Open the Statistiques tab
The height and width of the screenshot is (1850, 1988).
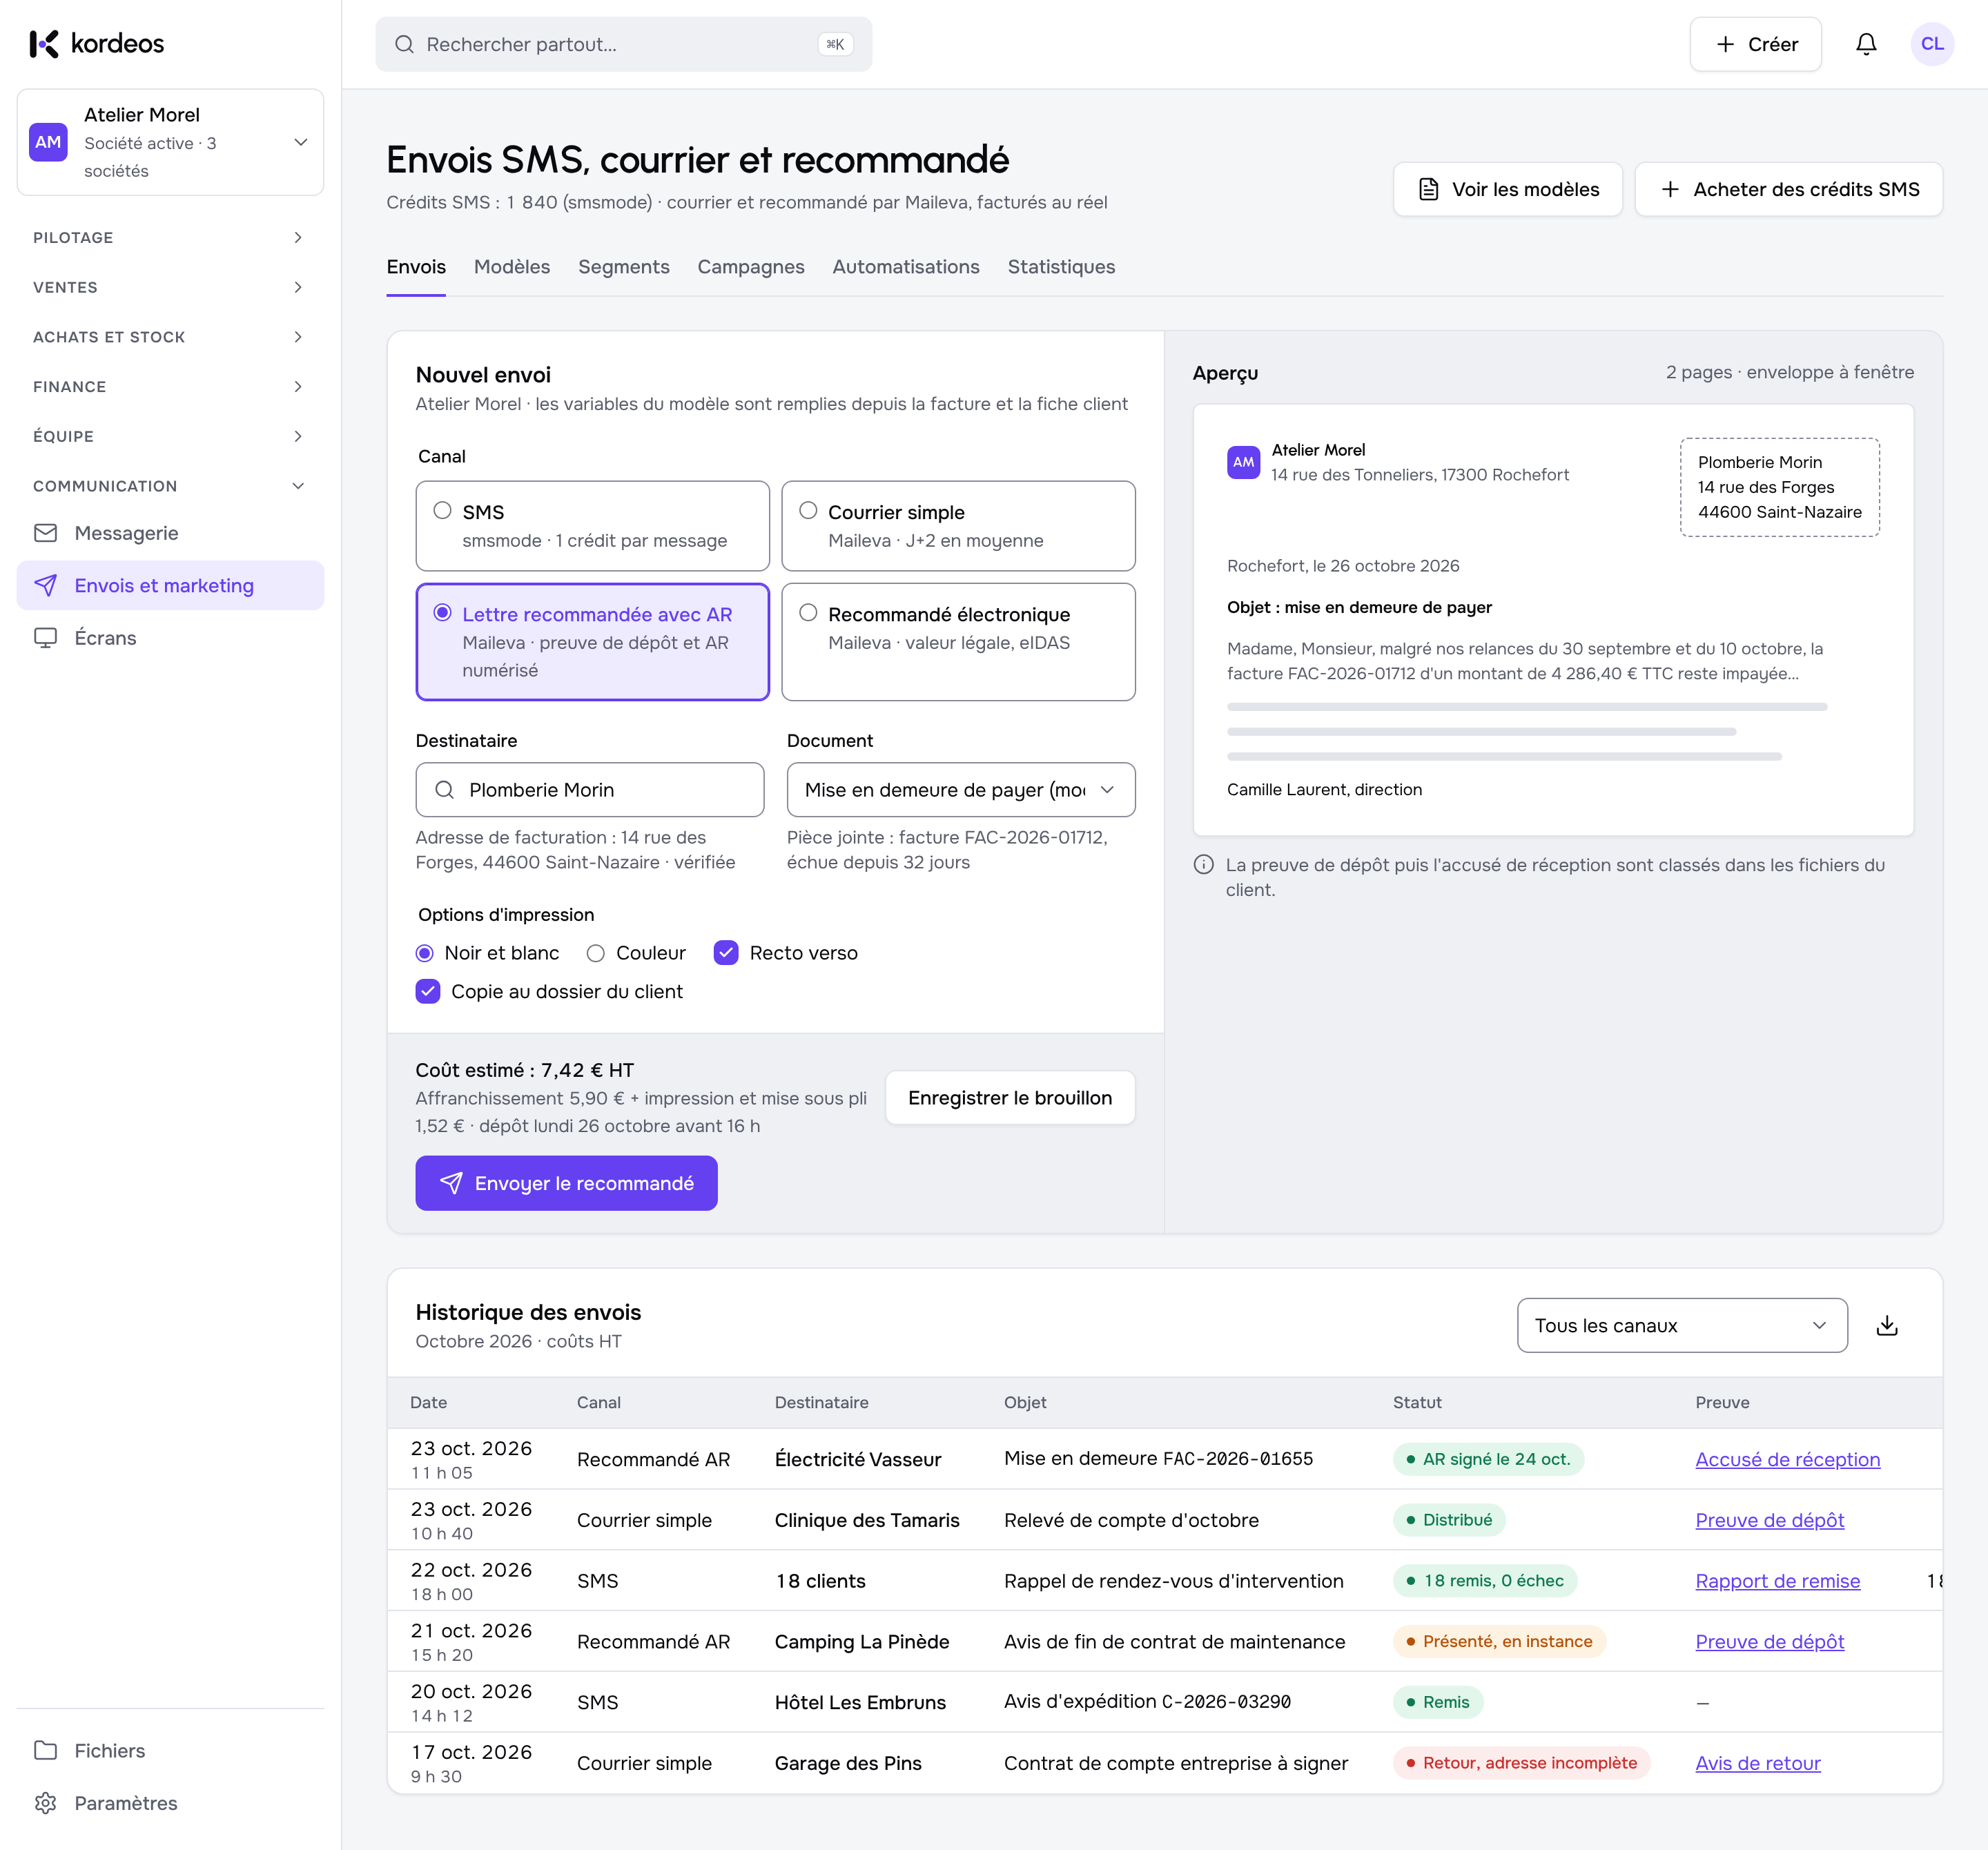click(x=1061, y=267)
